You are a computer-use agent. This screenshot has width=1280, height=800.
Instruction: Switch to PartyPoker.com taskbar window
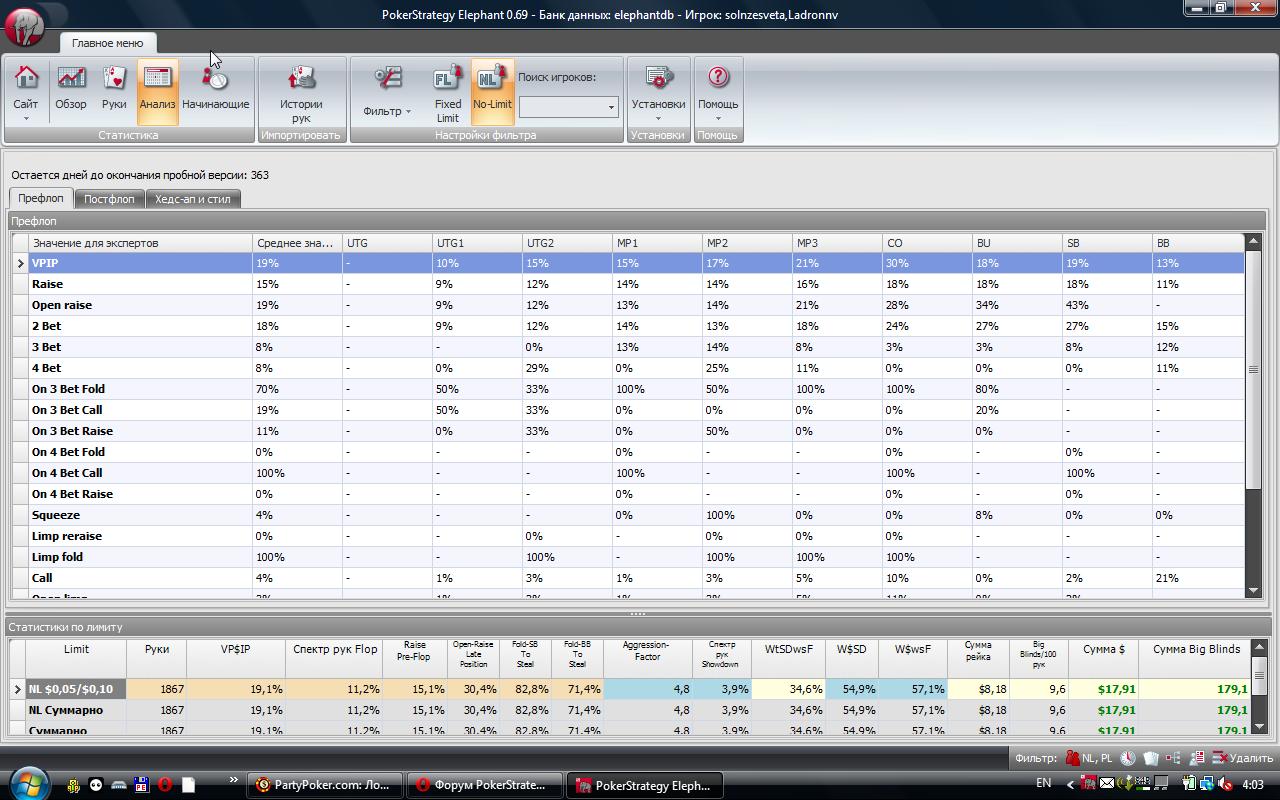point(325,785)
